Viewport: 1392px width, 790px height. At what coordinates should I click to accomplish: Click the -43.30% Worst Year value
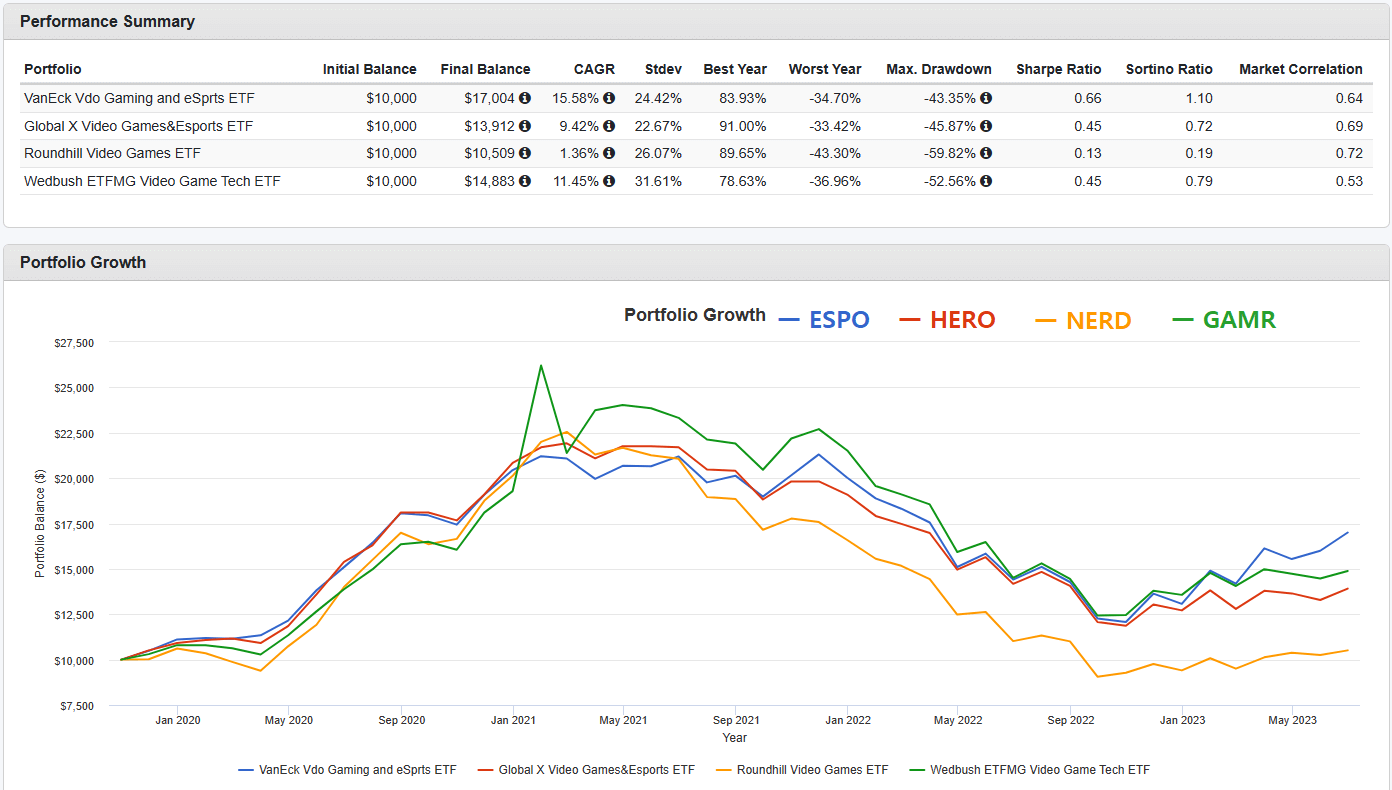tap(836, 153)
